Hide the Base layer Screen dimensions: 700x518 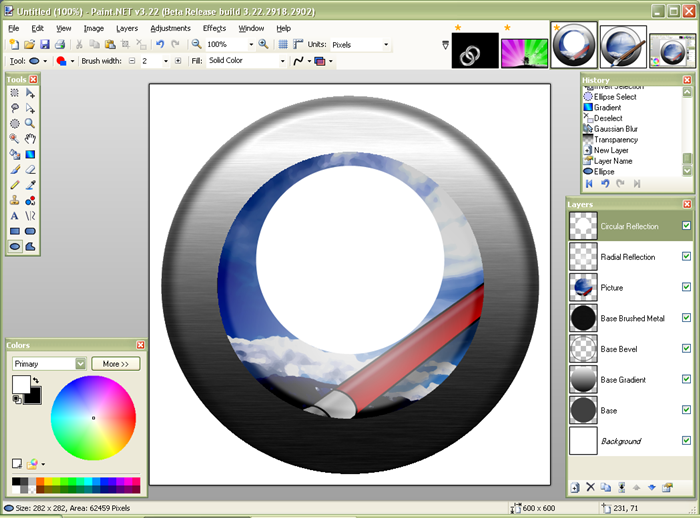[686, 410]
